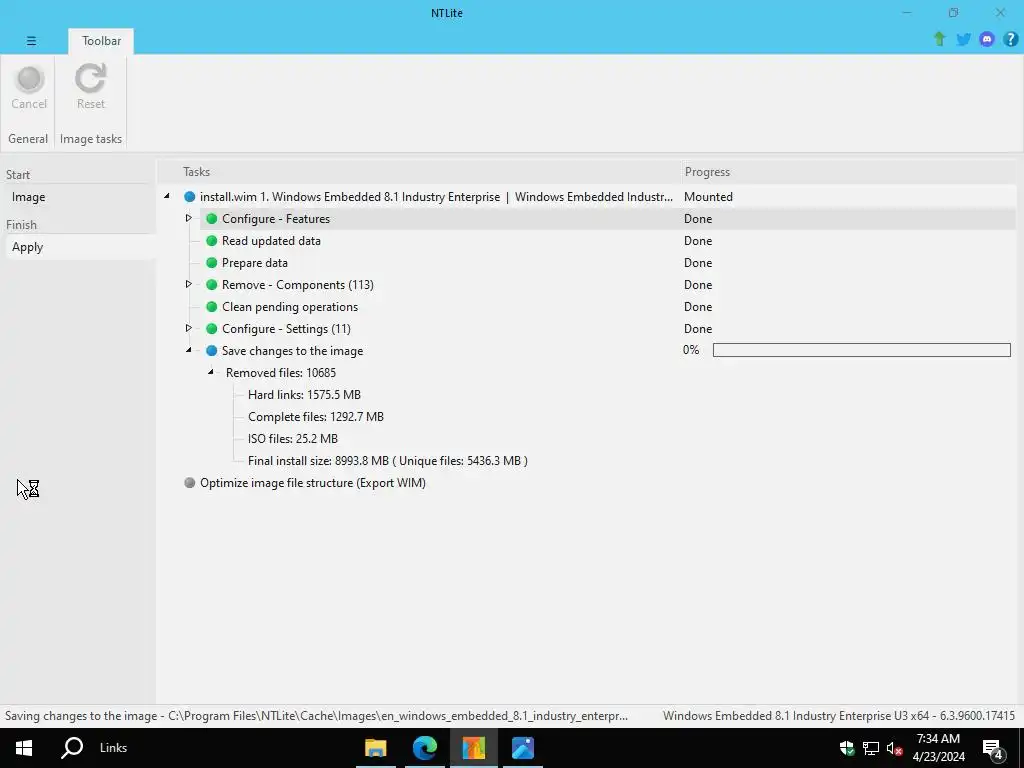Go to the Apply page in sidebar

[x=80, y=247]
